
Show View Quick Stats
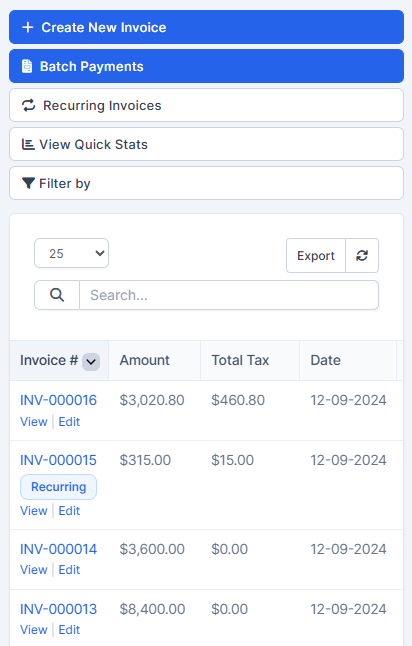coord(206,144)
